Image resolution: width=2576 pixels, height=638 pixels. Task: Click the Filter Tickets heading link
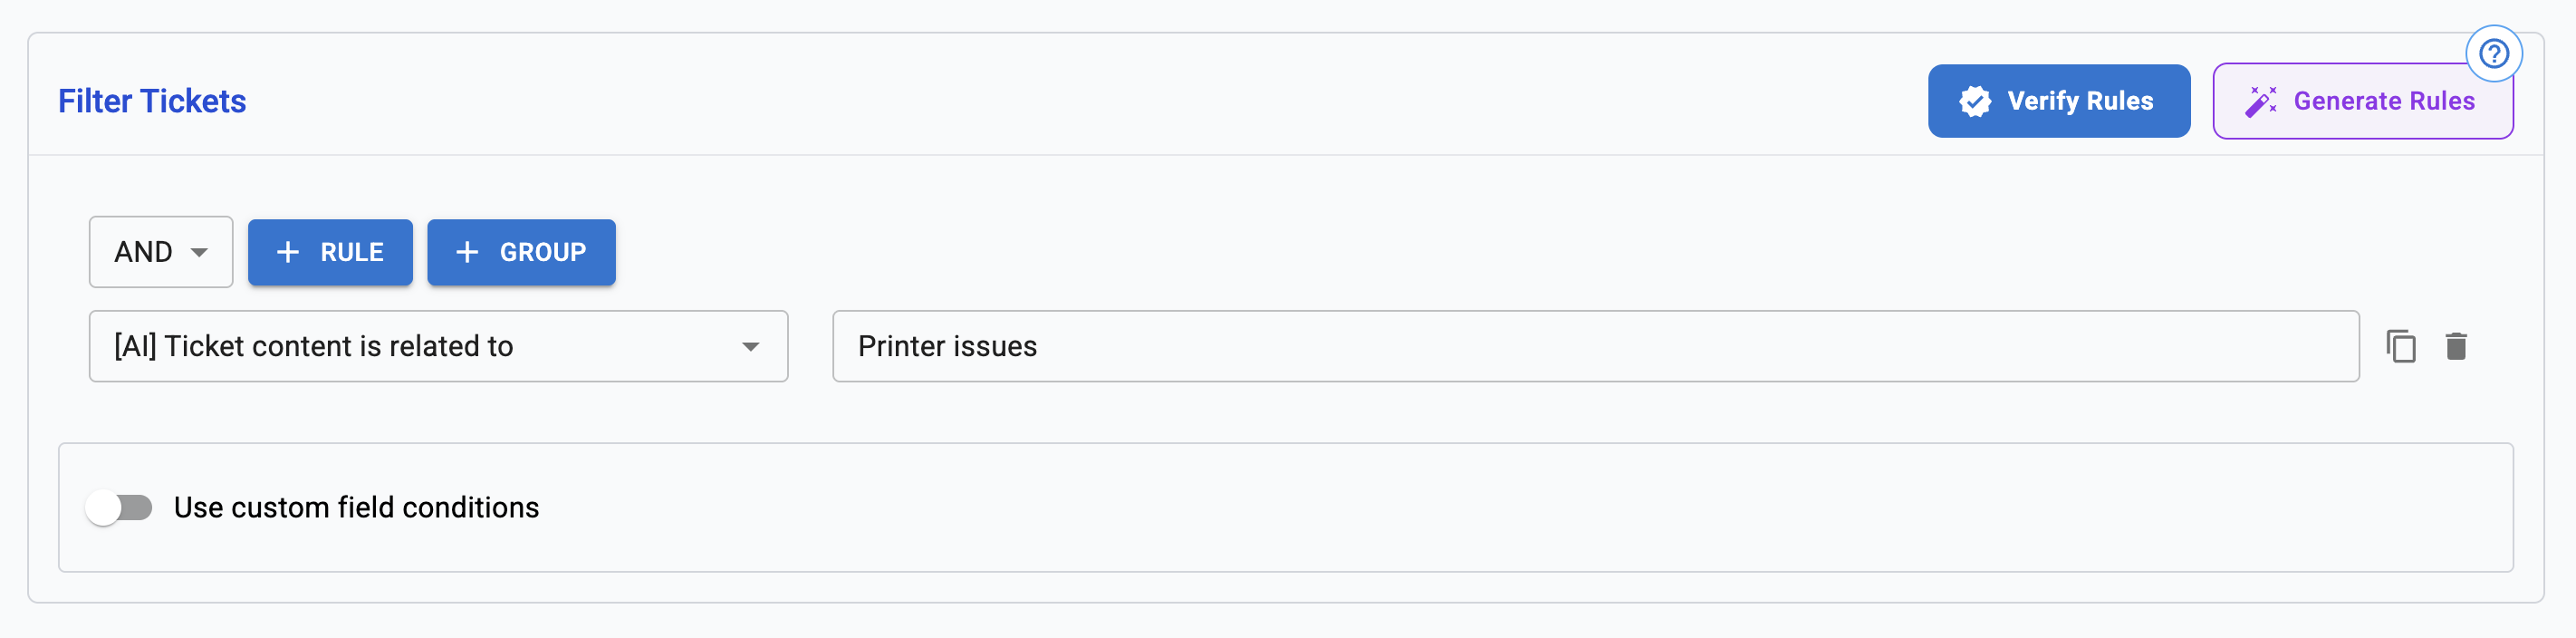click(x=152, y=100)
